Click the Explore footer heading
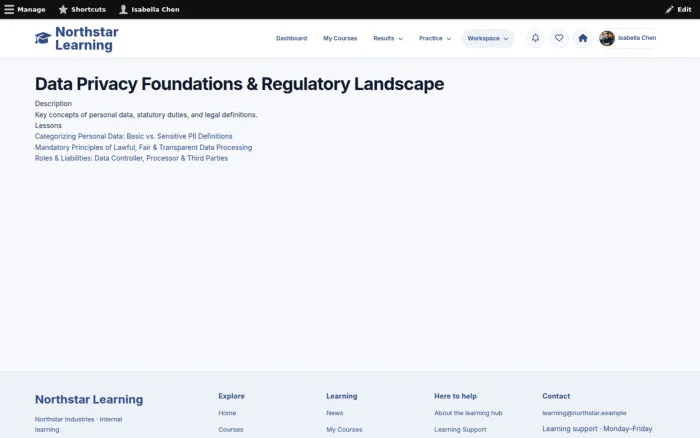Image resolution: width=700 pixels, height=438 pixels. coord(231,396)
